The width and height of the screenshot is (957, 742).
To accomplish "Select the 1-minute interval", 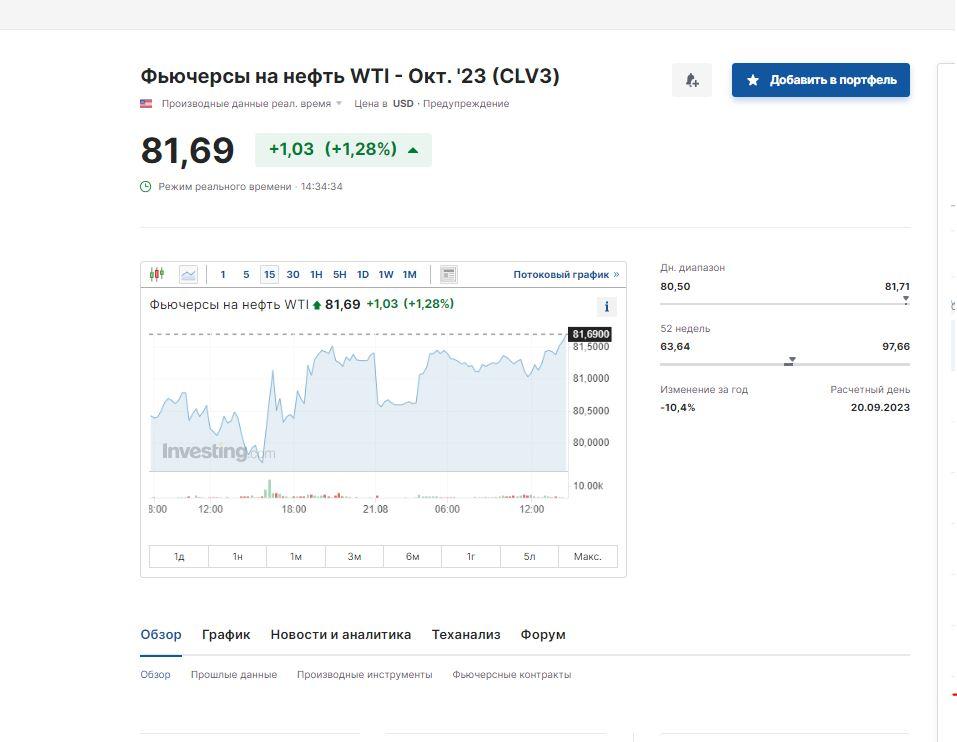I will [223, 275].
